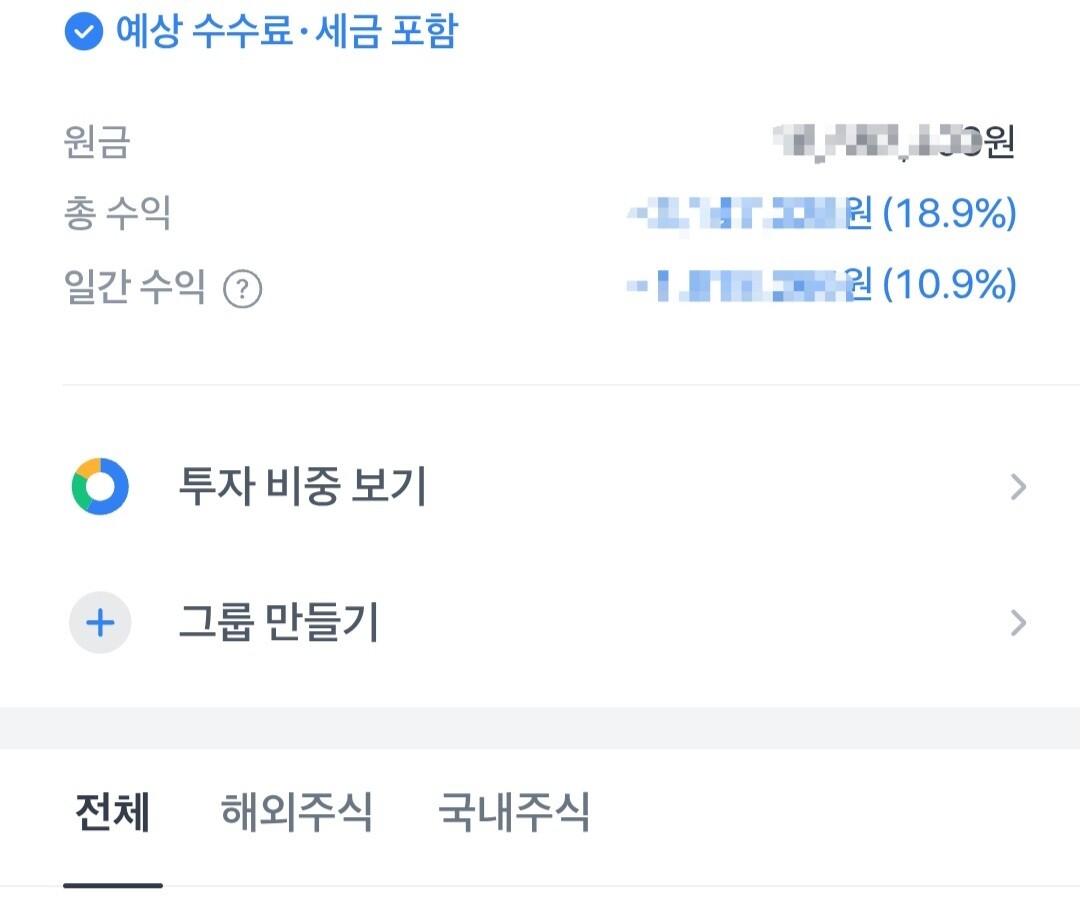The width and height of the screenshot is (1080, 910).
Task: Click the 원금 label
Action: click(97, 143)
